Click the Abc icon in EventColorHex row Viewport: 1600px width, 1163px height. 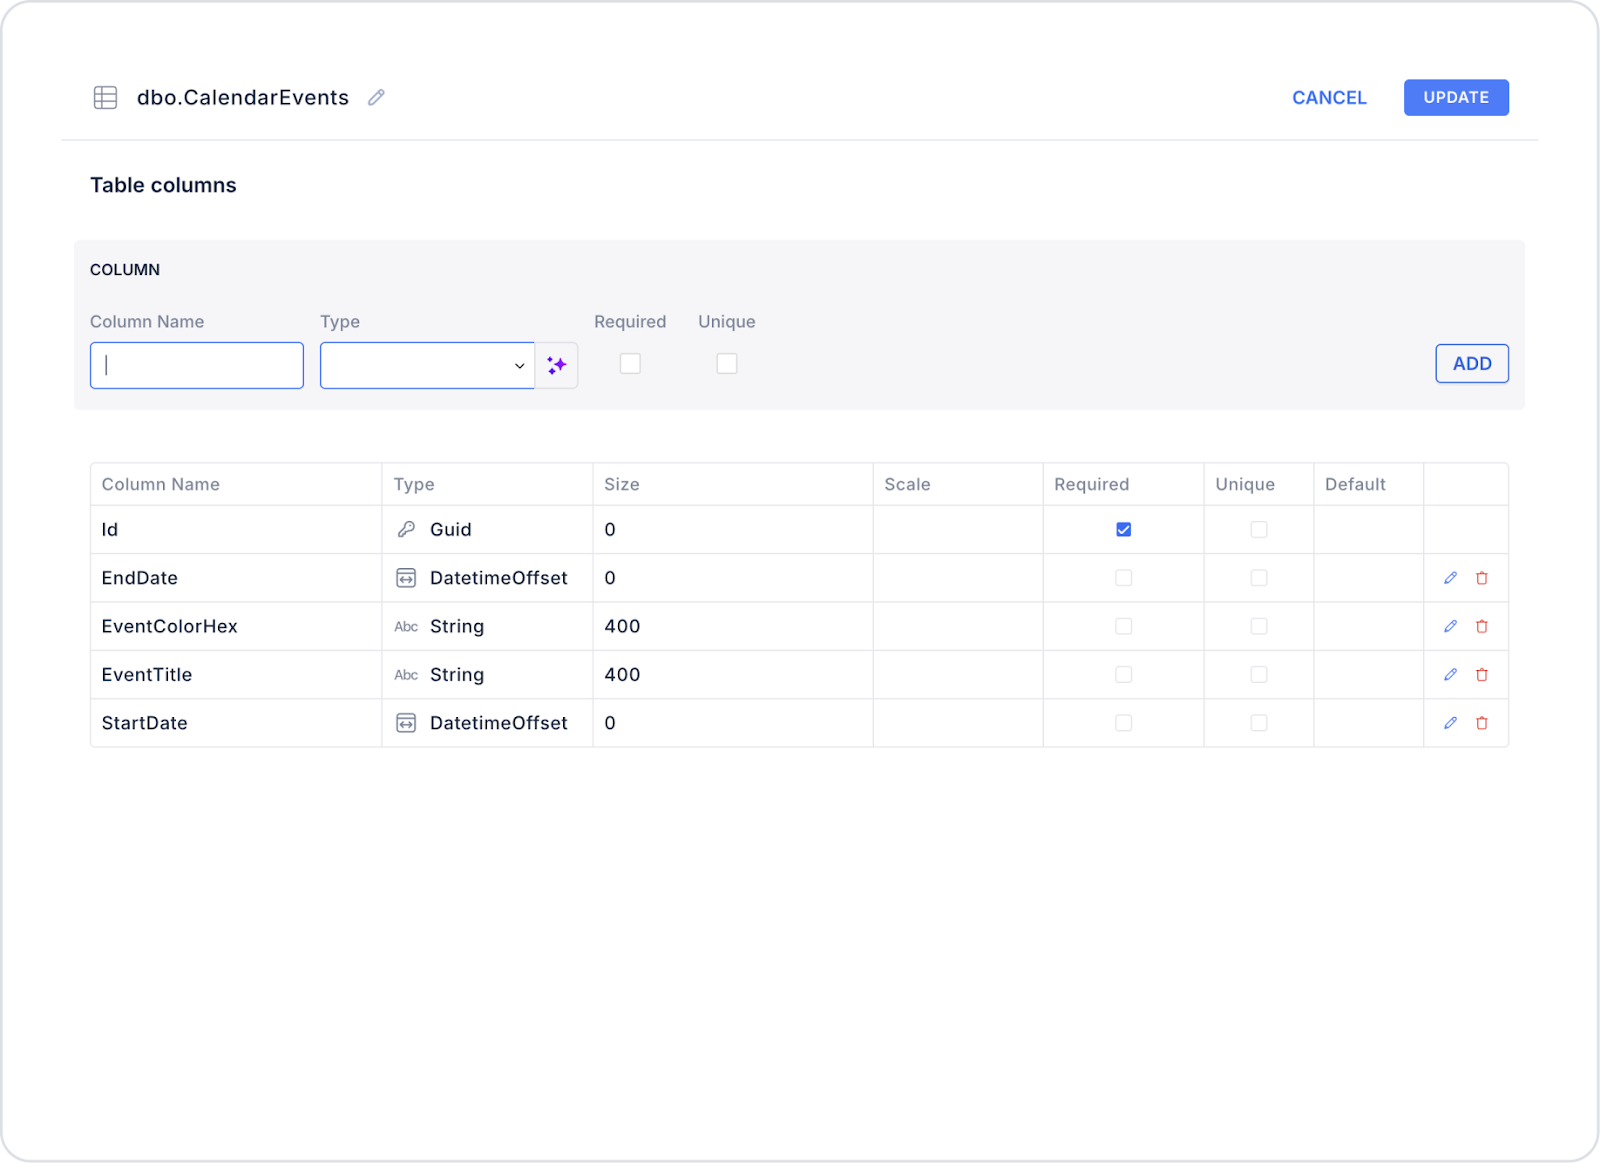pos(406,627)
